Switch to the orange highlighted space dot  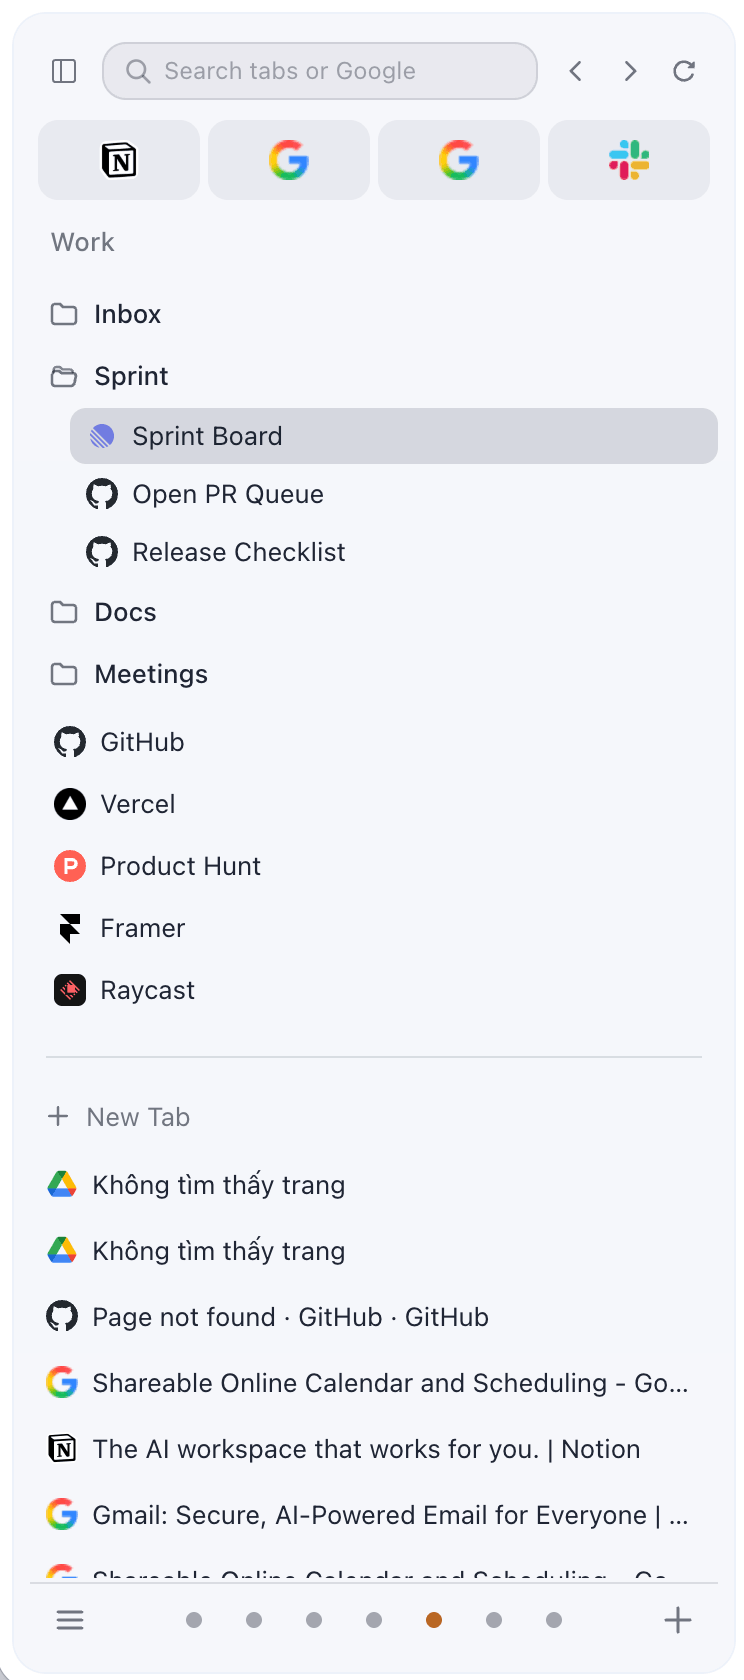point(434,1620)
